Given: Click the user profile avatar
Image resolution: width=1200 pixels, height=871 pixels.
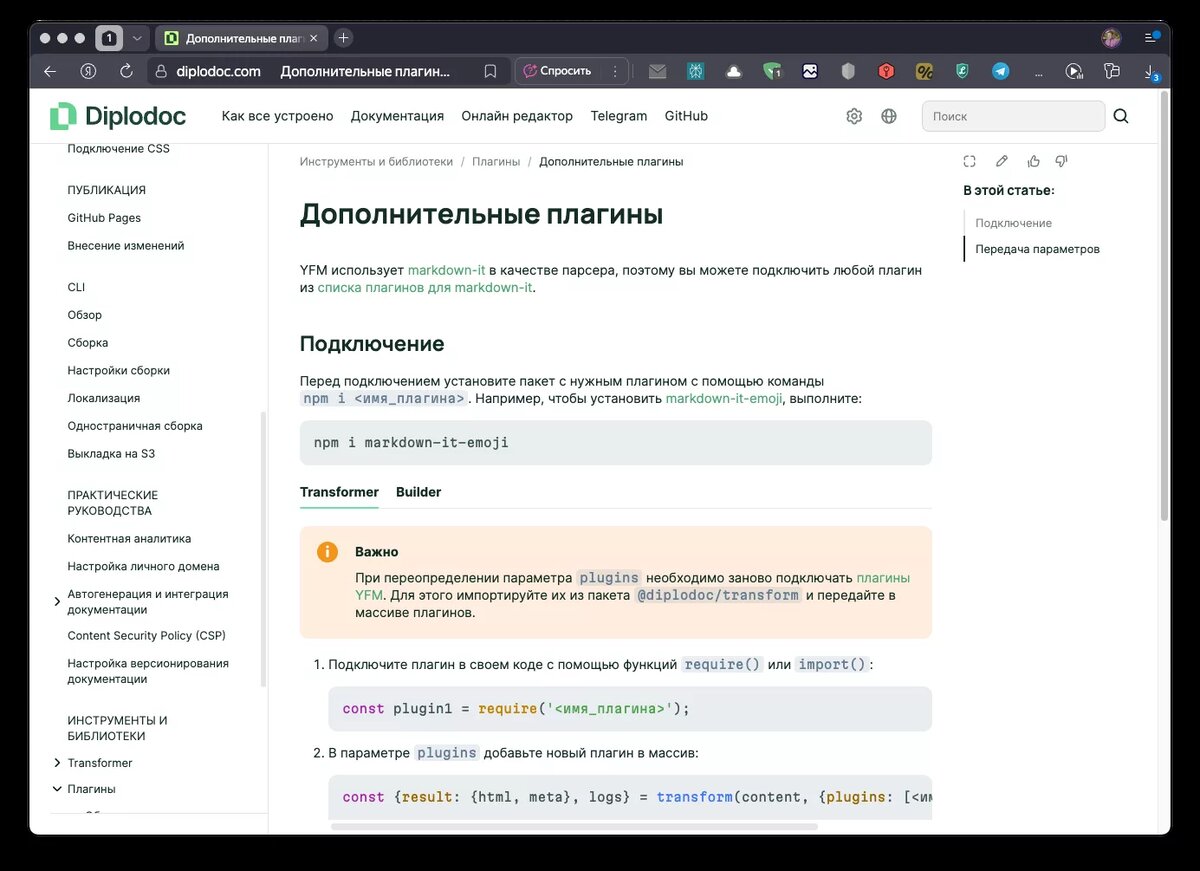Looking at the screenshot, I should pos(1111,38).
